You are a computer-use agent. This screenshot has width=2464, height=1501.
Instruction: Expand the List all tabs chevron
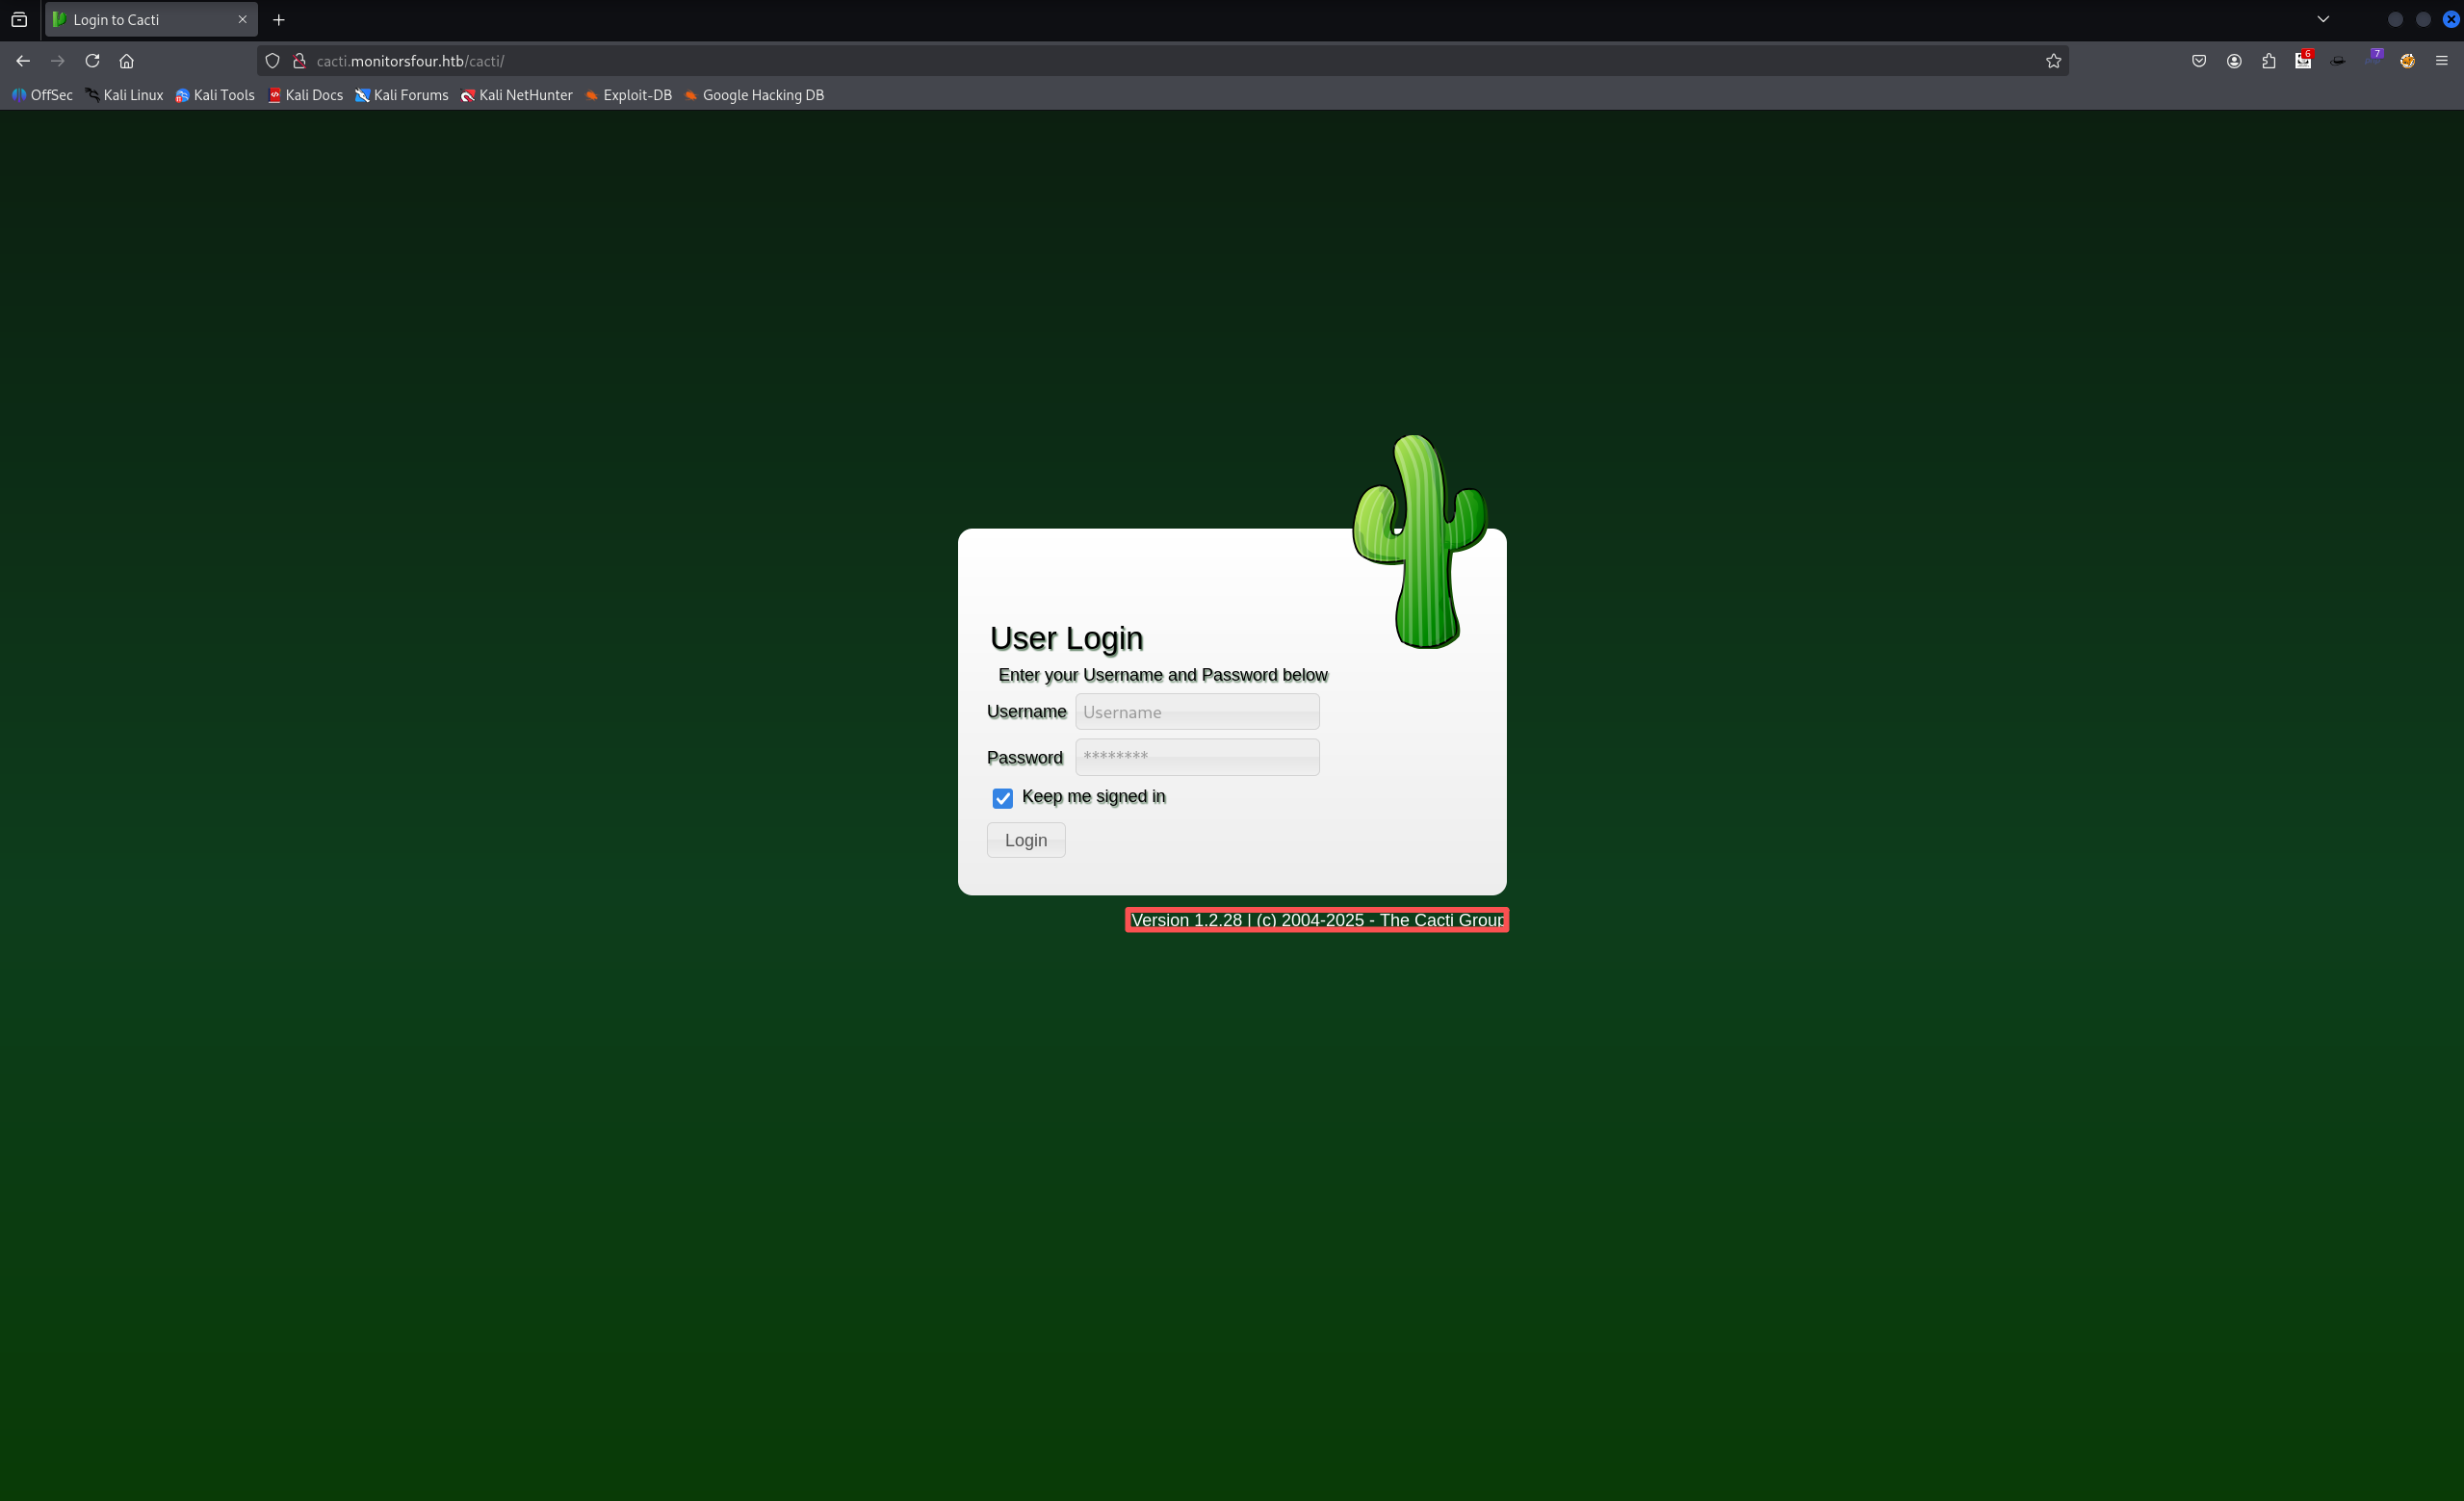[2322, 19]
